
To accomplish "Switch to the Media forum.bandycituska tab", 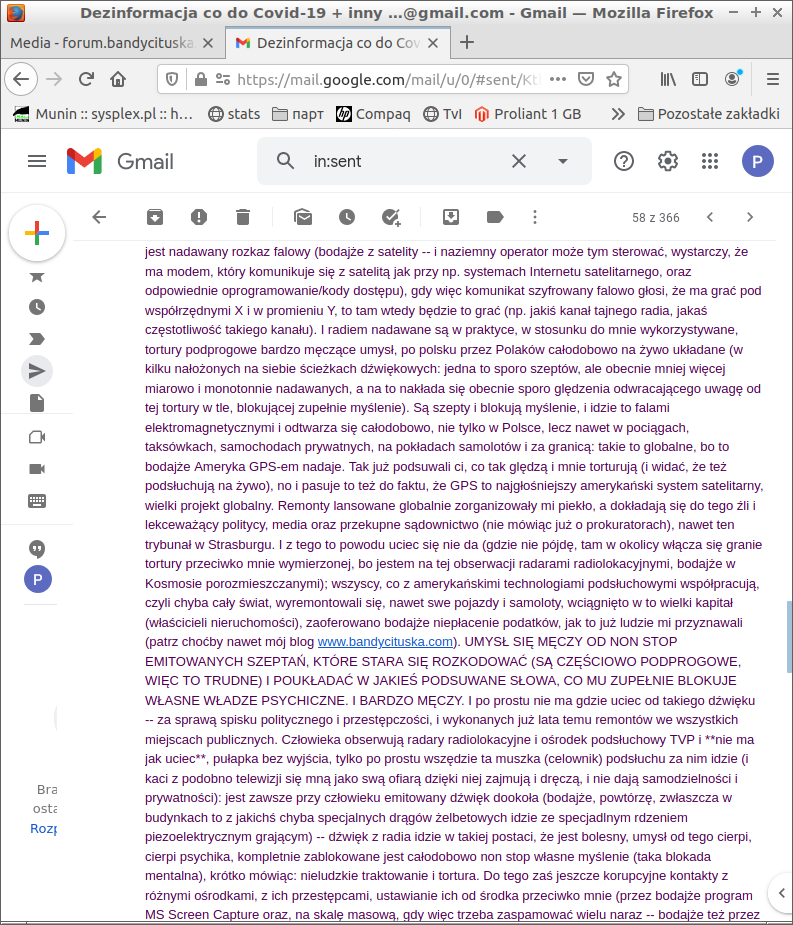I will pyautogui.click(x=110, y=43).
